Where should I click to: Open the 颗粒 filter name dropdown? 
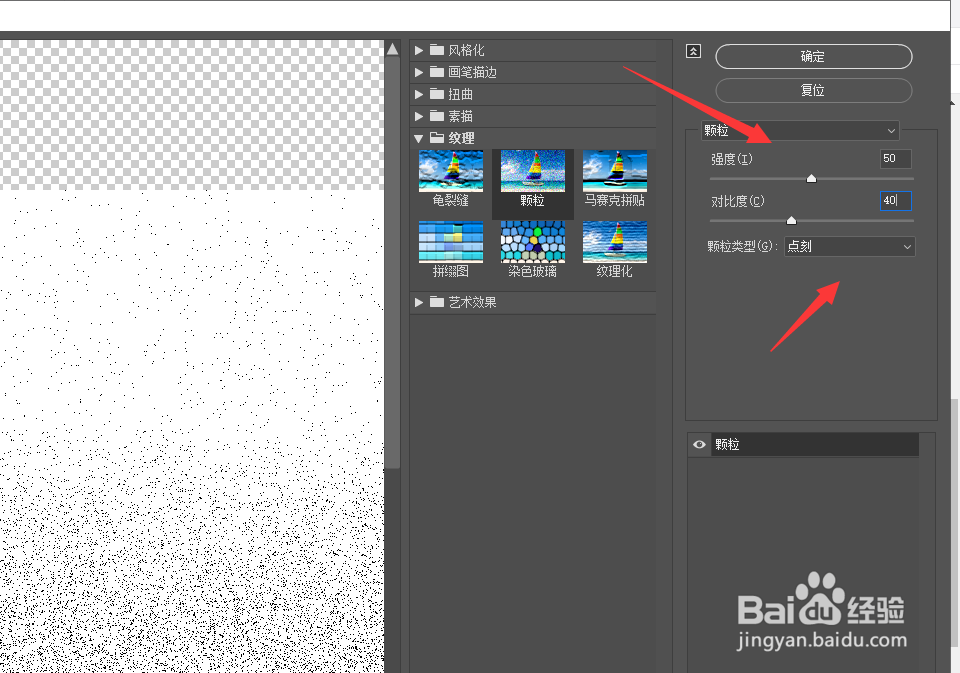click(x=800, y=130)
